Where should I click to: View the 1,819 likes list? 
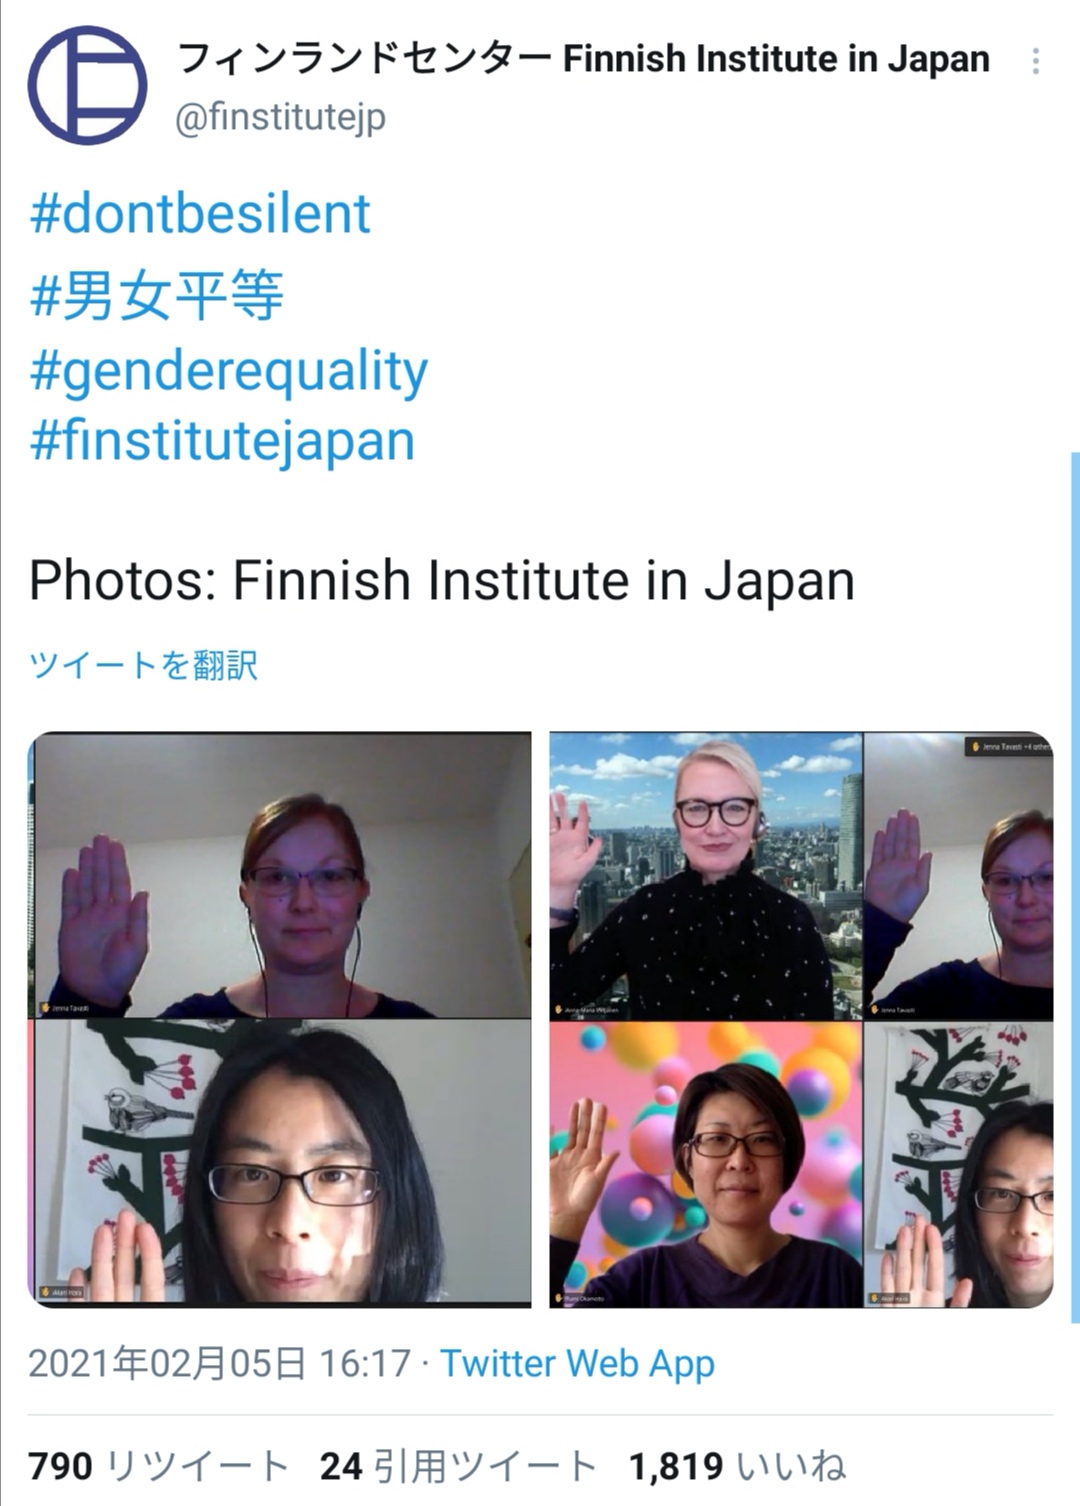pos(737,1466)
